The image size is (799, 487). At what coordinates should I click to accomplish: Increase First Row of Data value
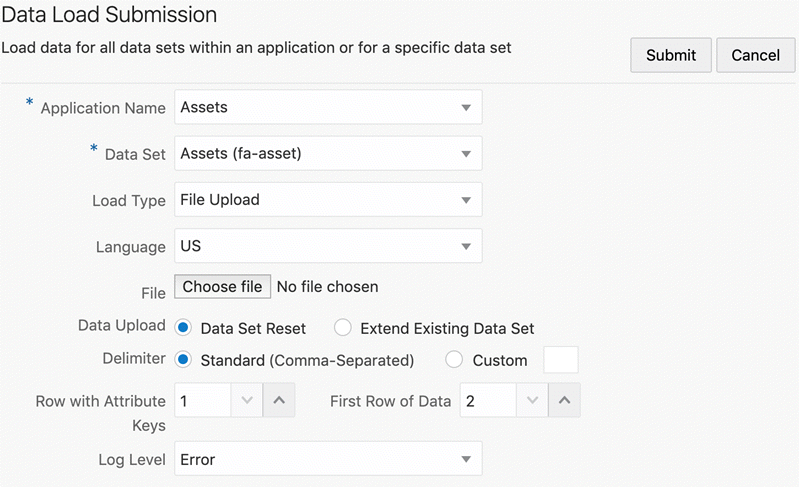(564, 401)
